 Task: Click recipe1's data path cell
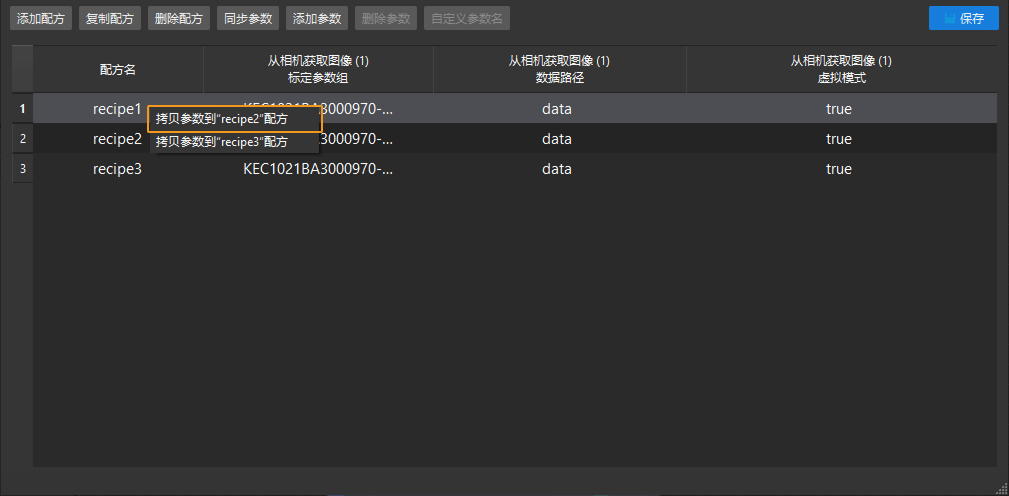tap(559, 109)
